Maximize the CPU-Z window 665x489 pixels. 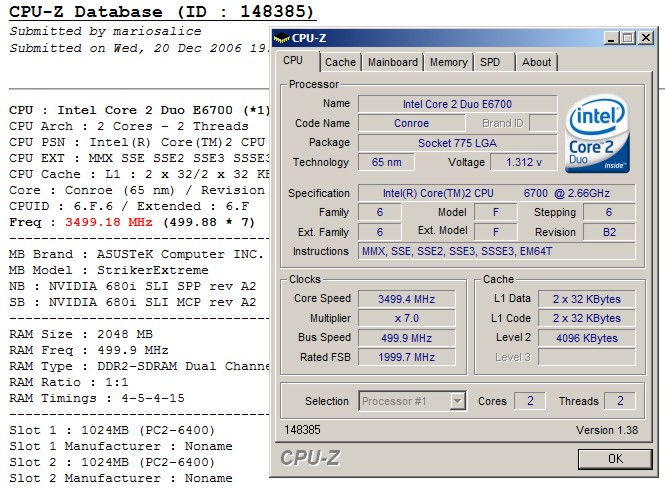pos(628,38)
